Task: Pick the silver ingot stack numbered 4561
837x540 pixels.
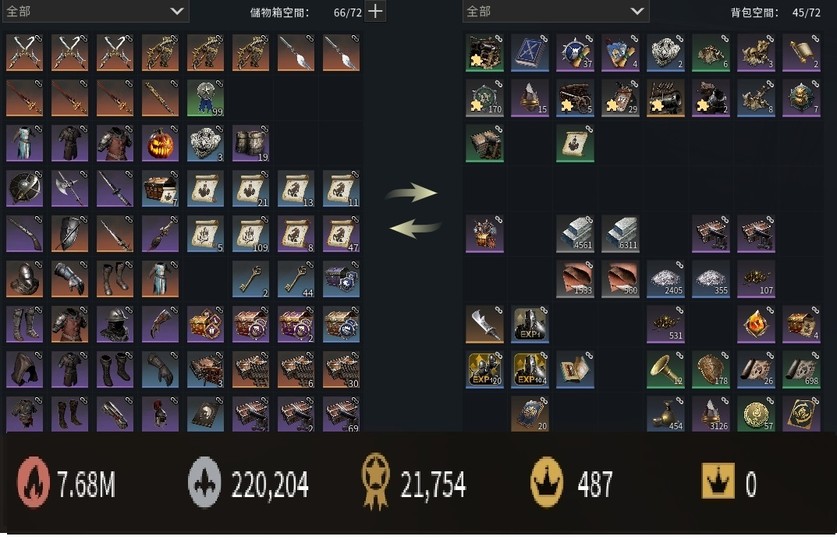Action: click(x=575, y=234)
